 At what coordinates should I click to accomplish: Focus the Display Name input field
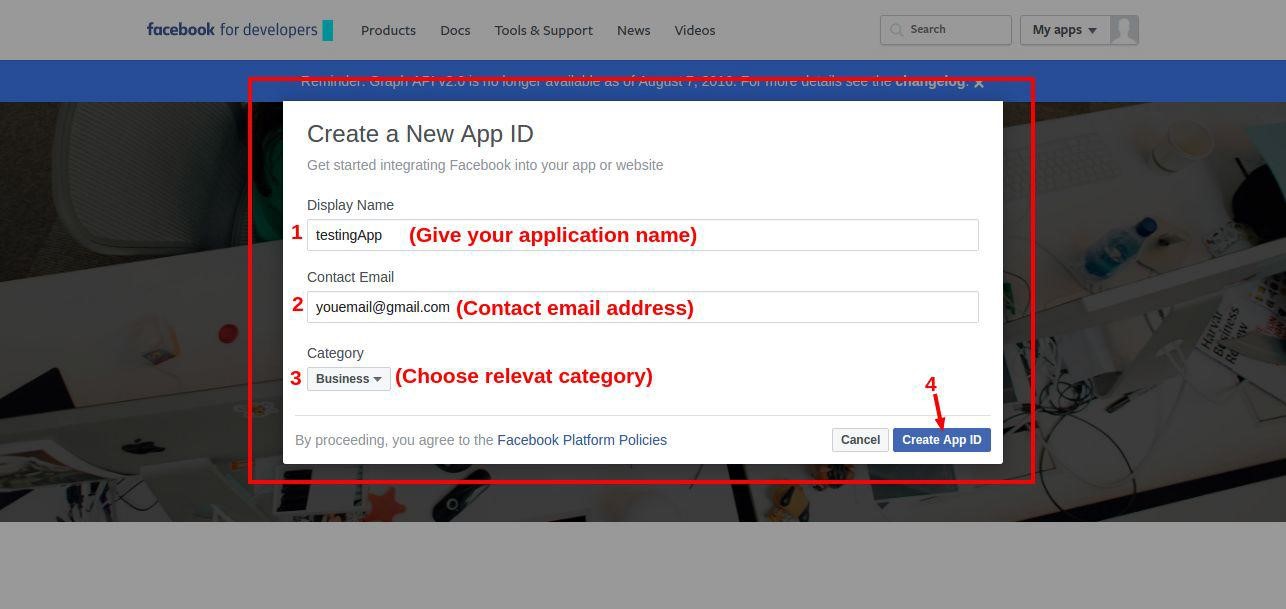pos(642,235)
